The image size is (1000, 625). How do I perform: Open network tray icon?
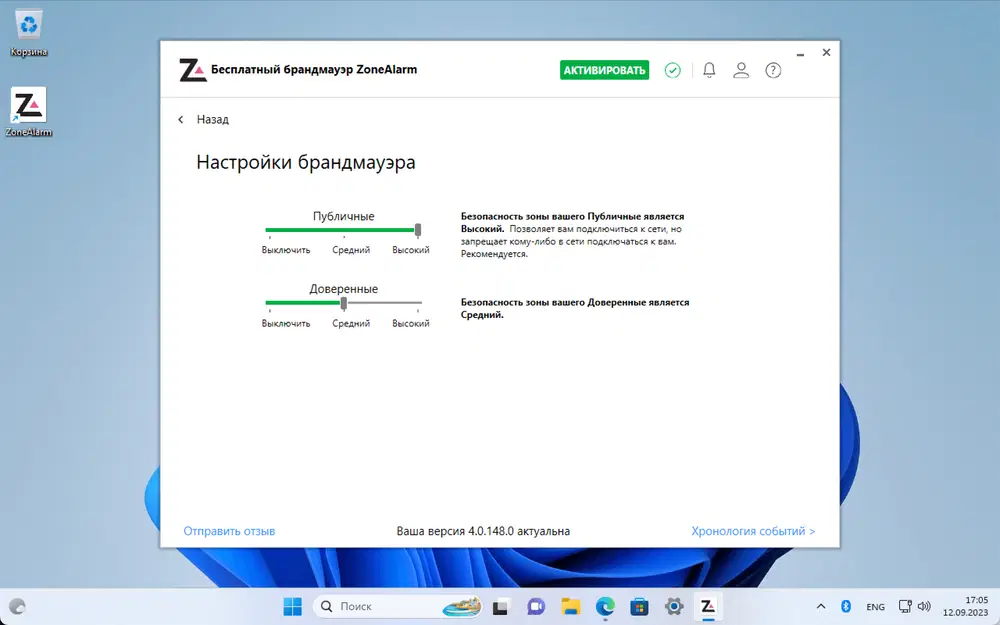point(904,607)
